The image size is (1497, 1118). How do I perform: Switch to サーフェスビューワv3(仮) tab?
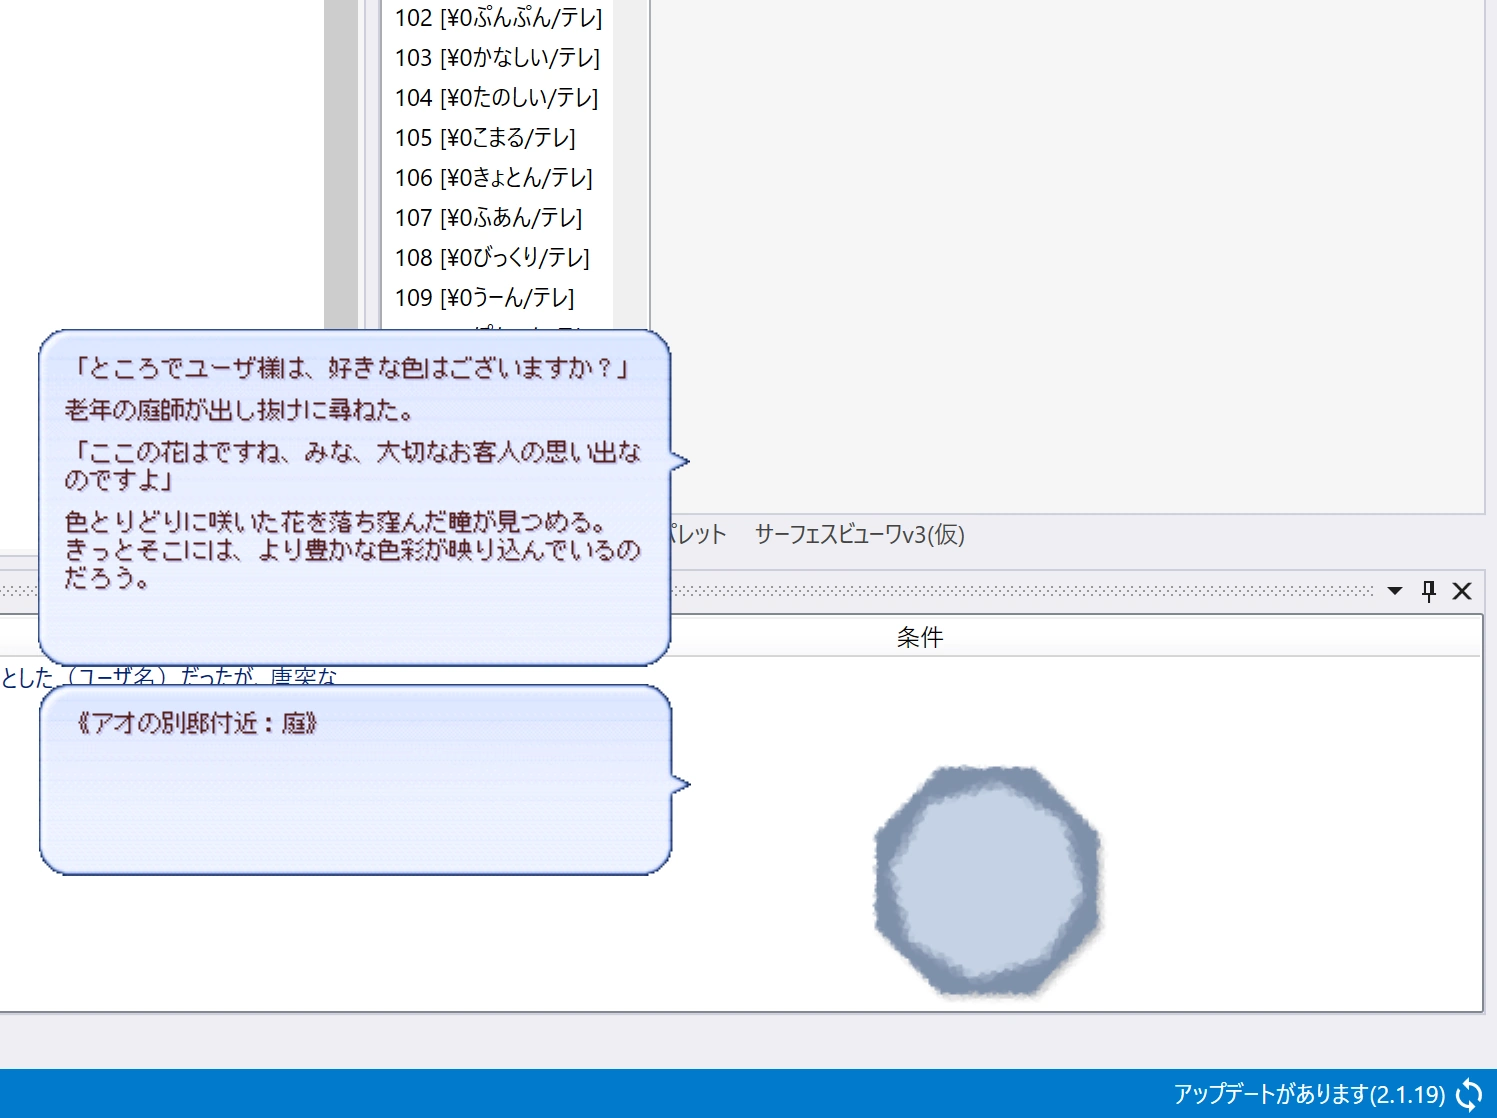click(x=859, y=535)
